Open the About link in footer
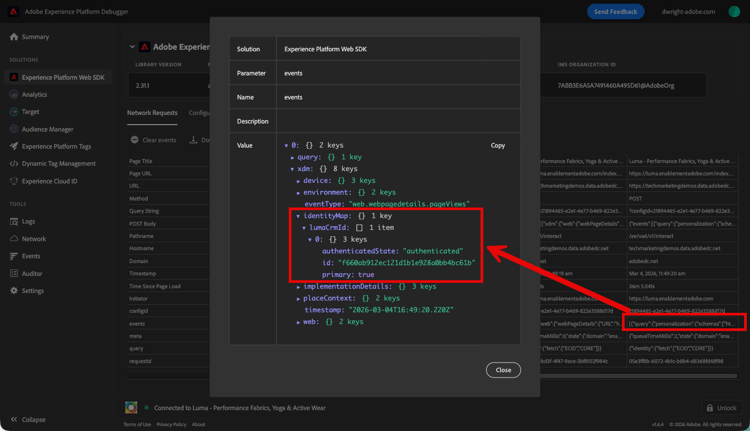 tap(199, 424)
